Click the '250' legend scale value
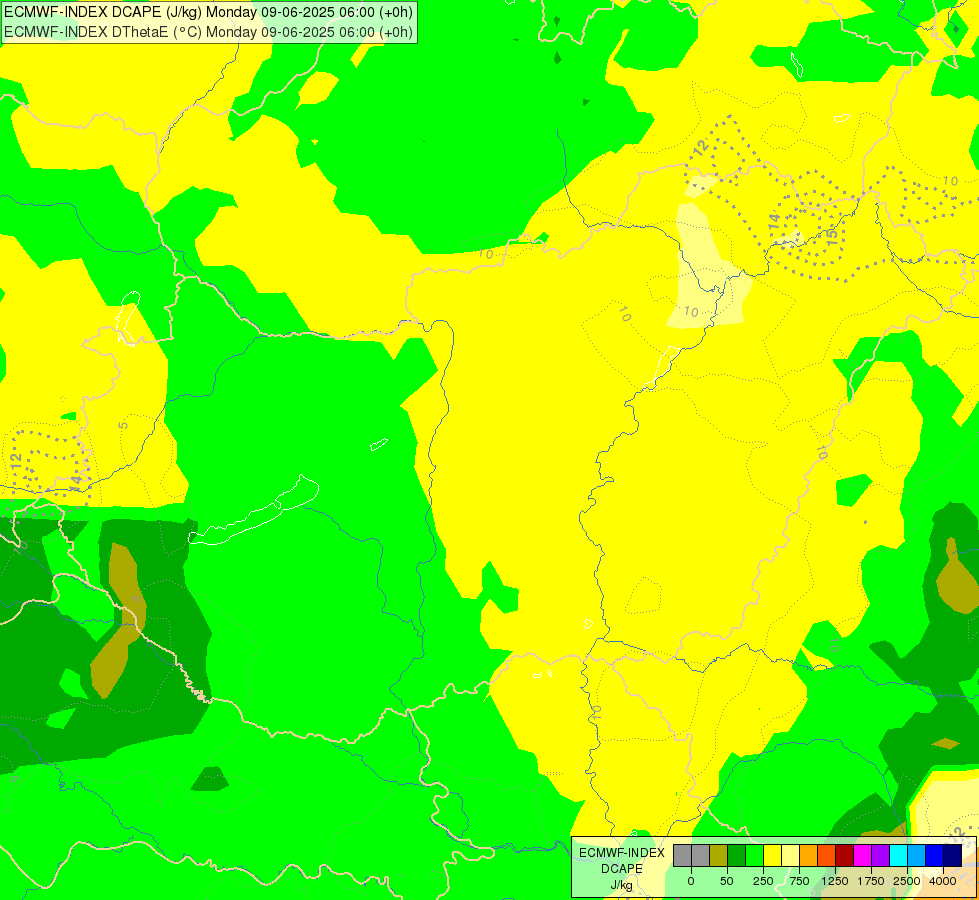The height and width of the screenshot is (900, 979). [x=763, y=881]
